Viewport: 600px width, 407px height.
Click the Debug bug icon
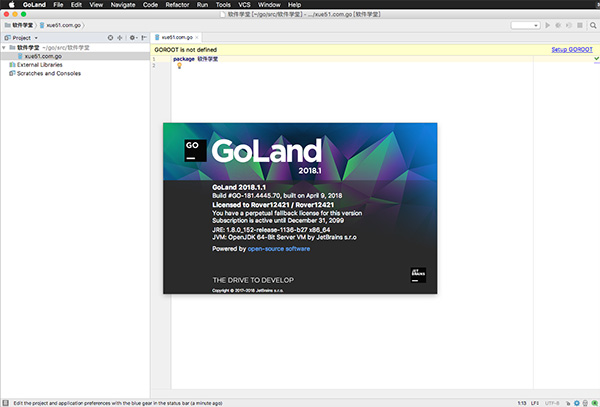click(x=558, y=25)
